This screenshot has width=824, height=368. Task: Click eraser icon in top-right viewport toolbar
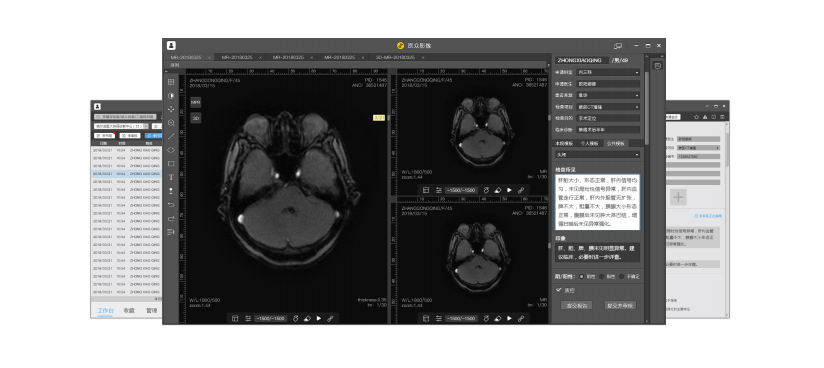coord(498,190)
